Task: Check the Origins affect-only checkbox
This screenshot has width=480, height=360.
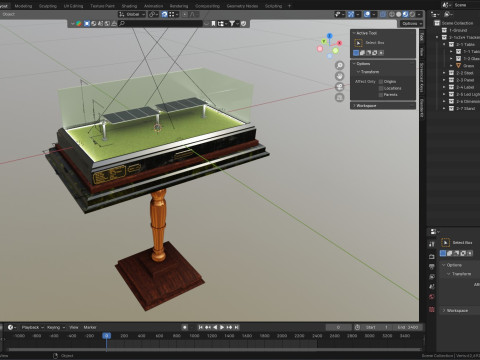Action: [381, 82]
